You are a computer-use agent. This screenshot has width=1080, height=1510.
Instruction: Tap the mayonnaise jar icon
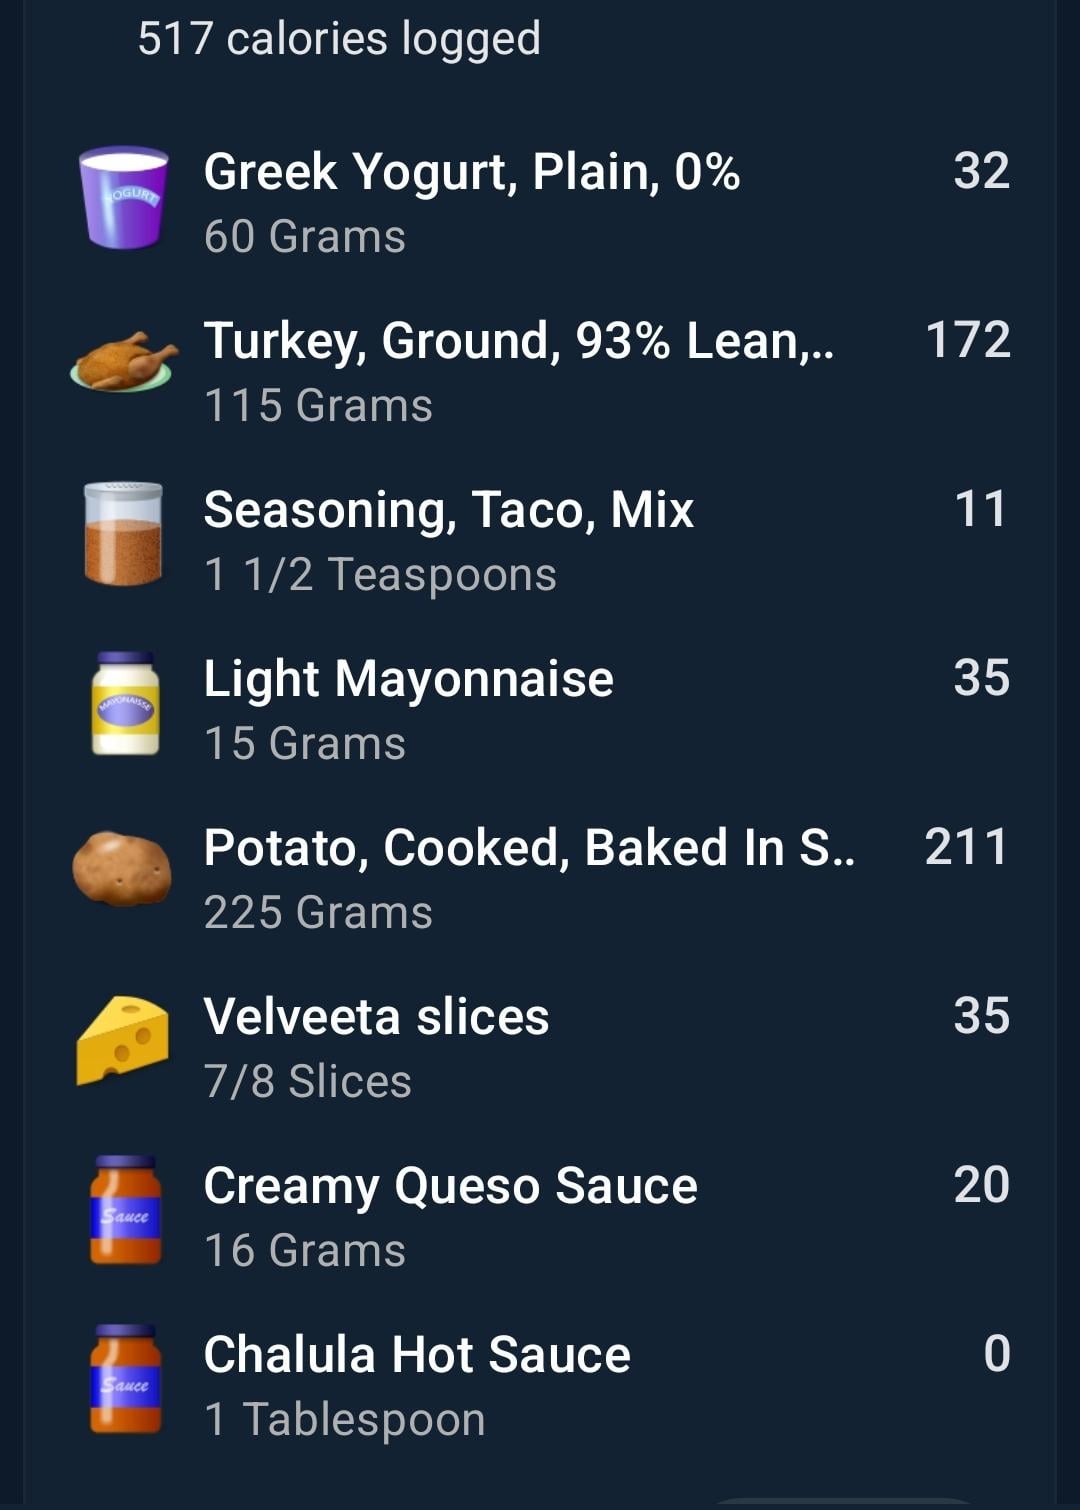tap(125, 703)
